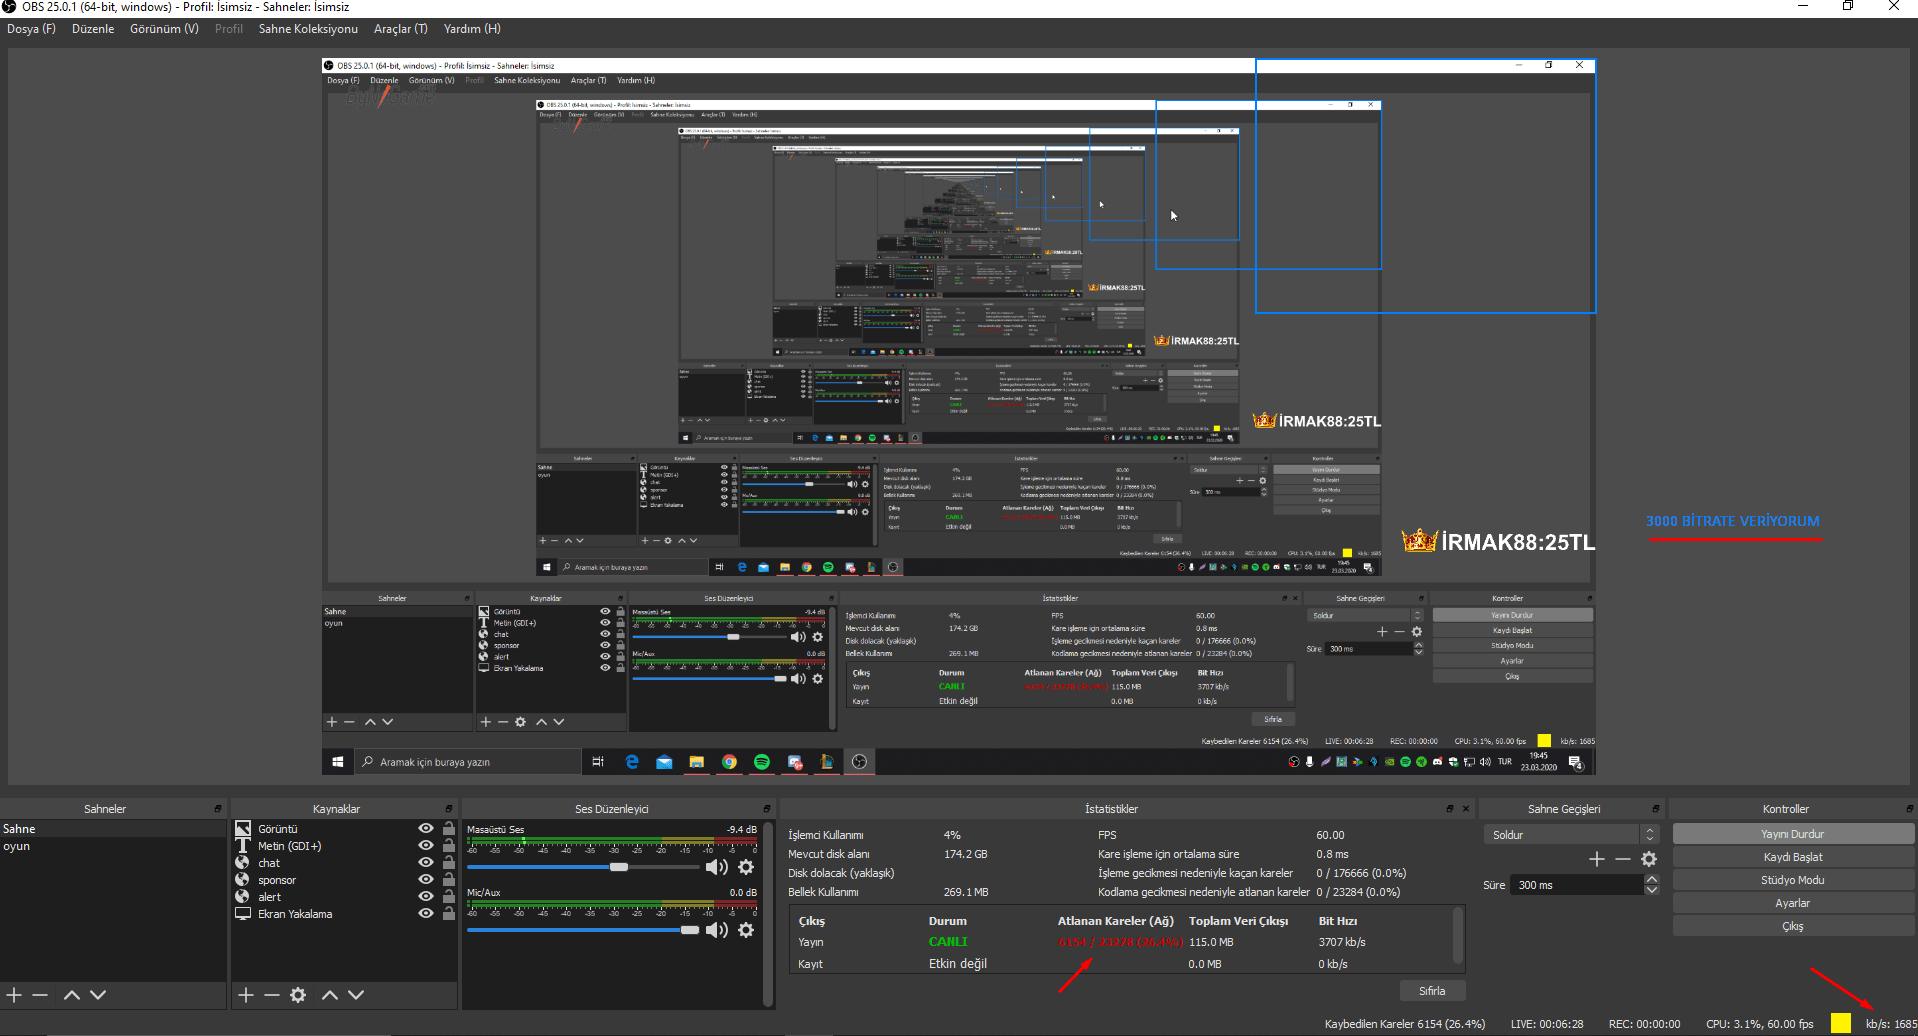
Task: Hide the Görüntü source
Action: point(426,829)
